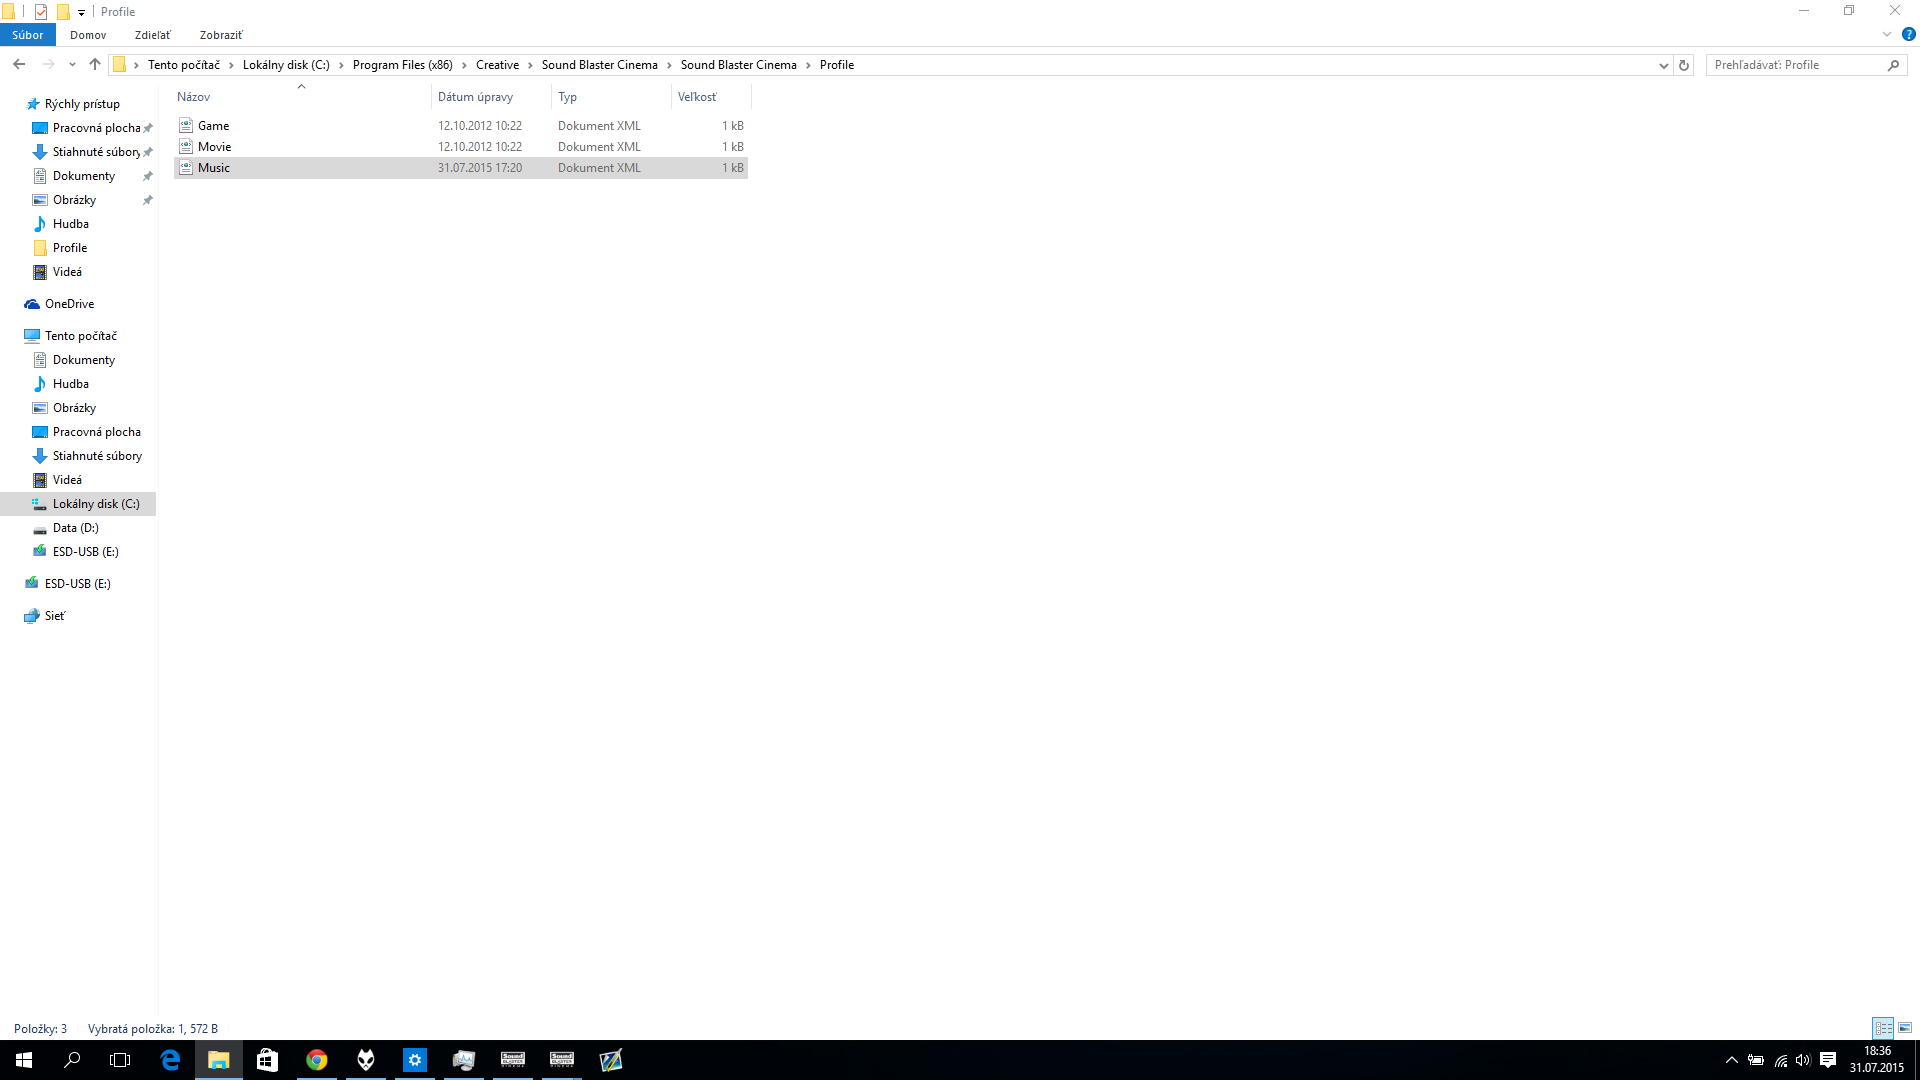Click New folder quick access toolbar icon
Viewport: 1920px width, 1080px height.
point(62,12)
